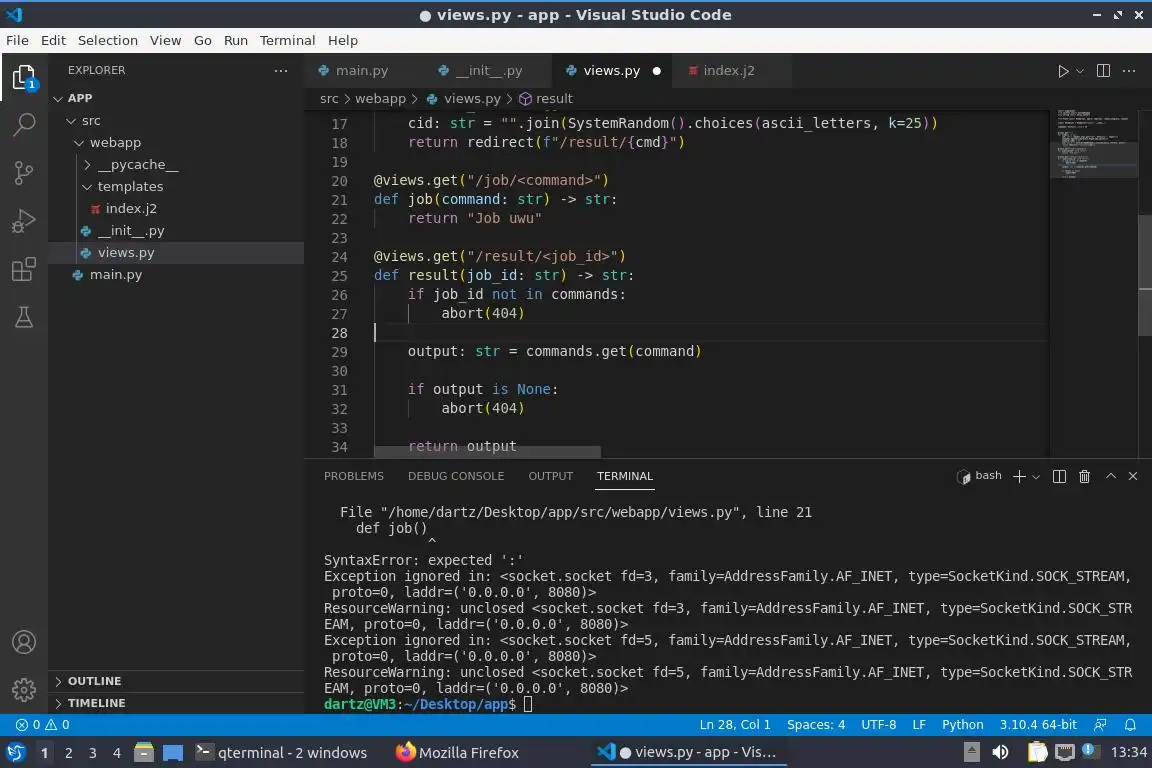1152x768 pixels.
Task: Kill terminal with trash icon
Action: click(x=1084, y=476)
